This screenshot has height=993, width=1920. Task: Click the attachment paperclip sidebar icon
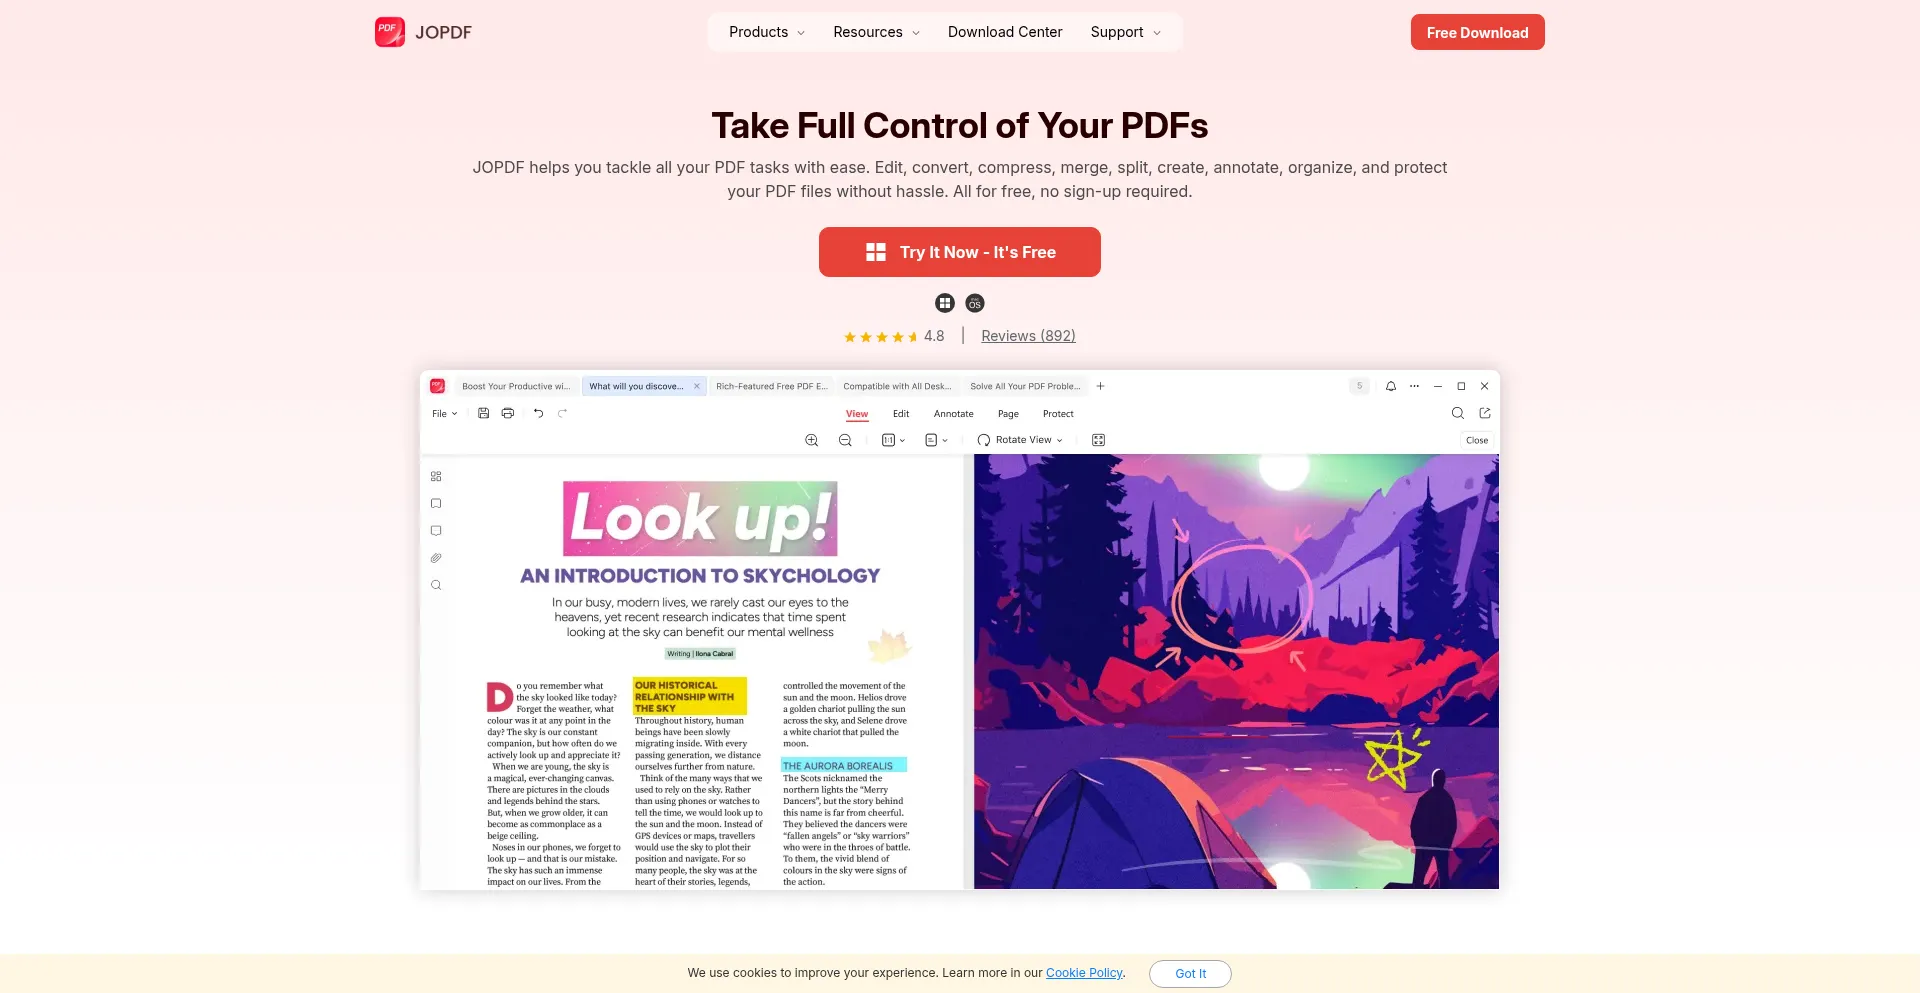[436, 558]
